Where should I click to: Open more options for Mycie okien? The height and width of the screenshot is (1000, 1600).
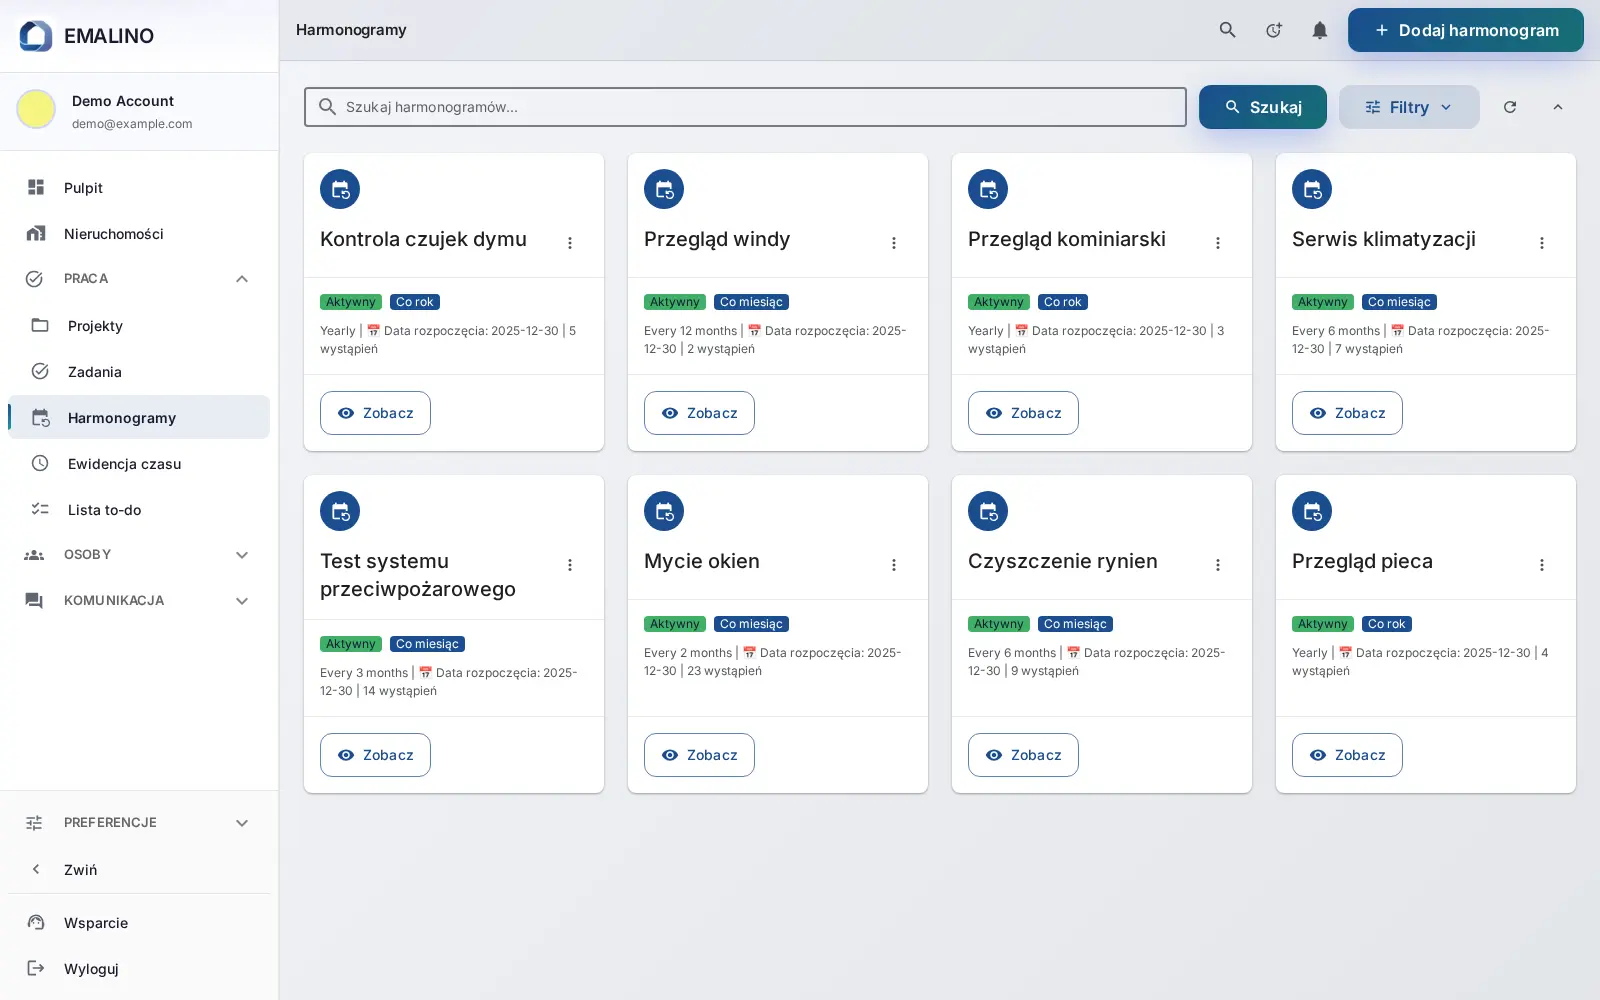(x=894, y=565)
